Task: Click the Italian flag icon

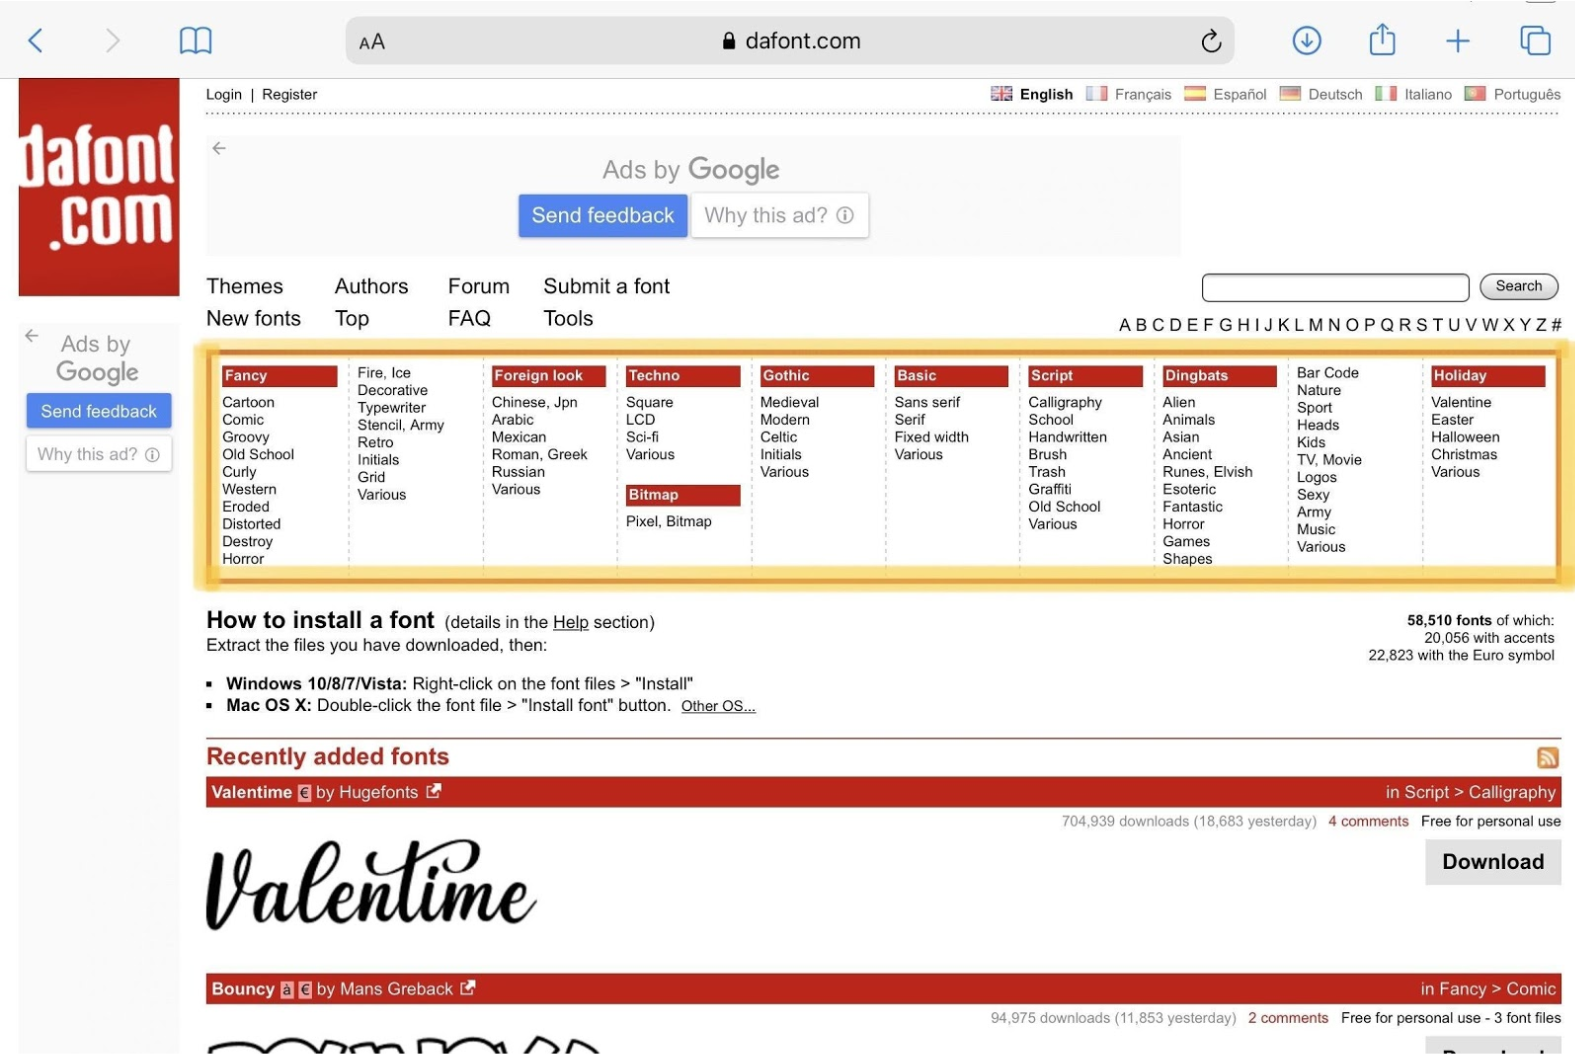Action: (x=1386, y=93)
